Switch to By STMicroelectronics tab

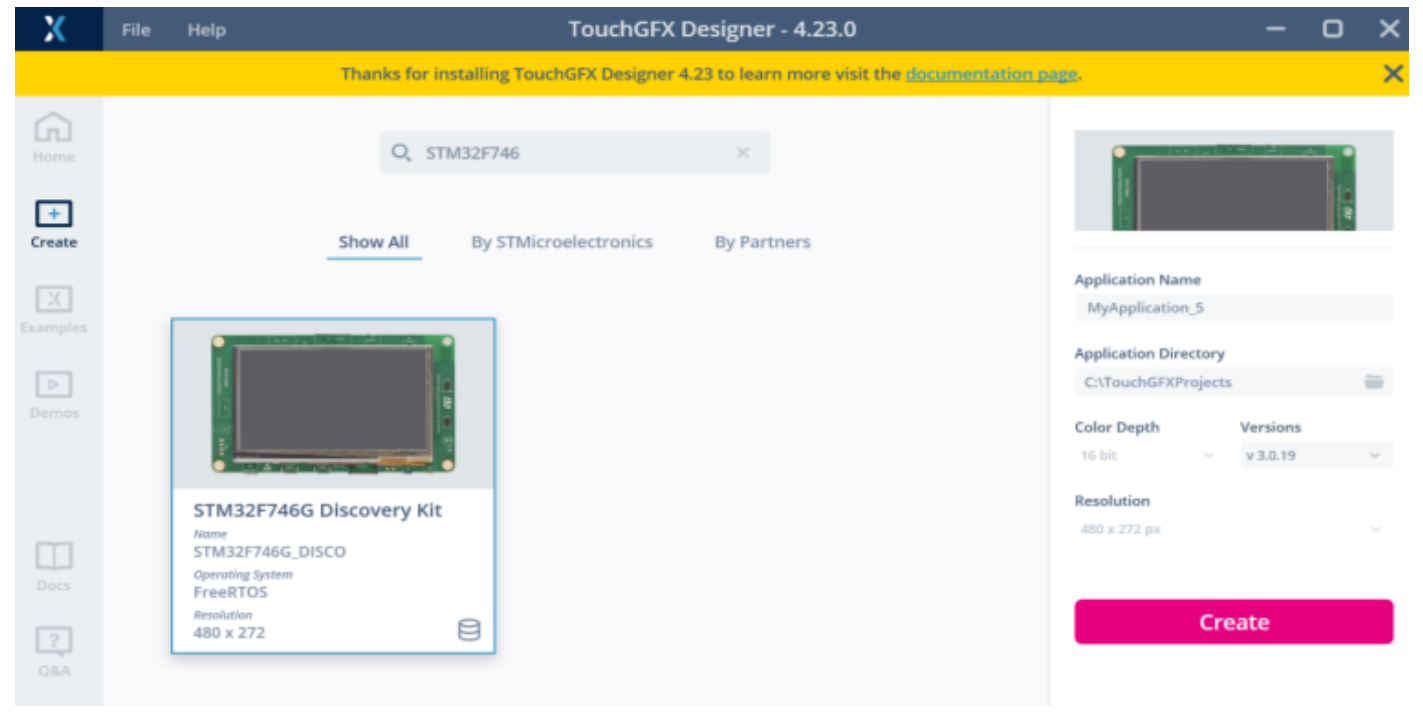(562, 242)
